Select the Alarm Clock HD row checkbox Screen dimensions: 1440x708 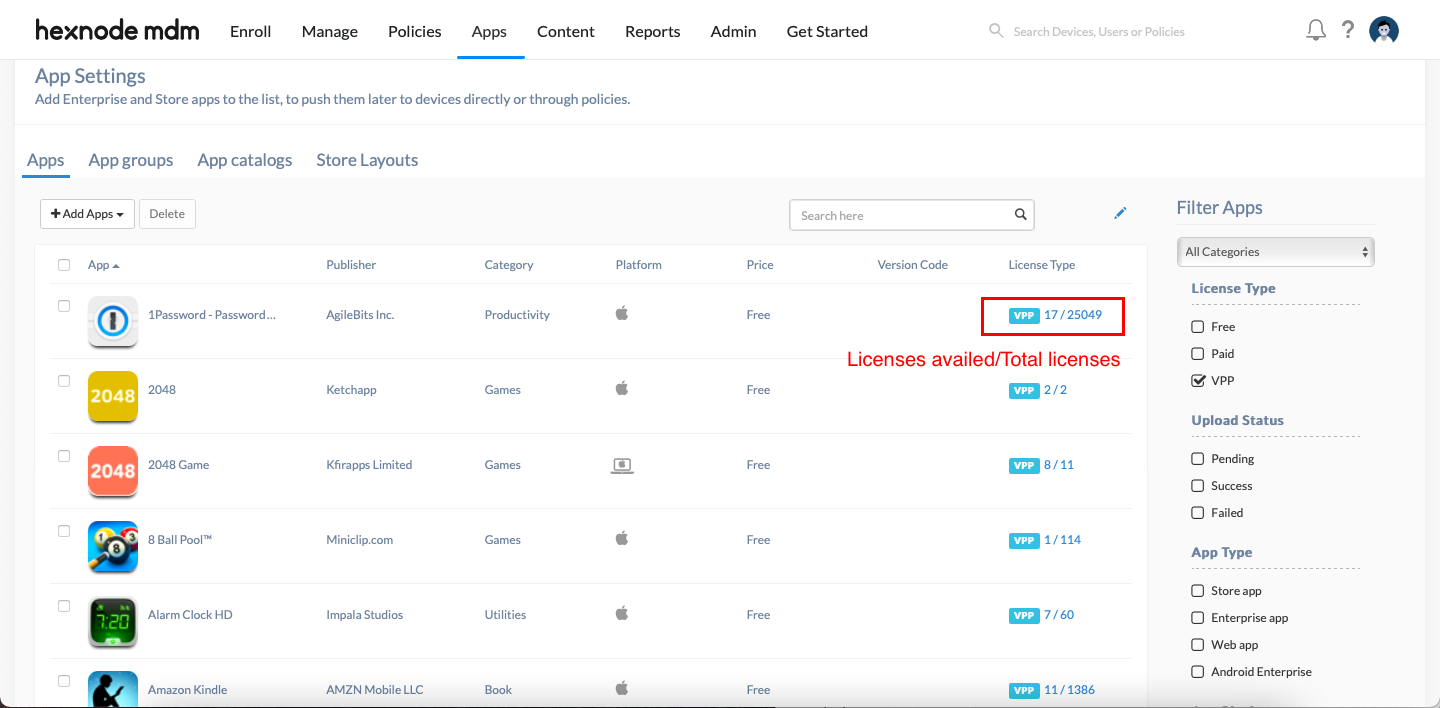(64, 606)
